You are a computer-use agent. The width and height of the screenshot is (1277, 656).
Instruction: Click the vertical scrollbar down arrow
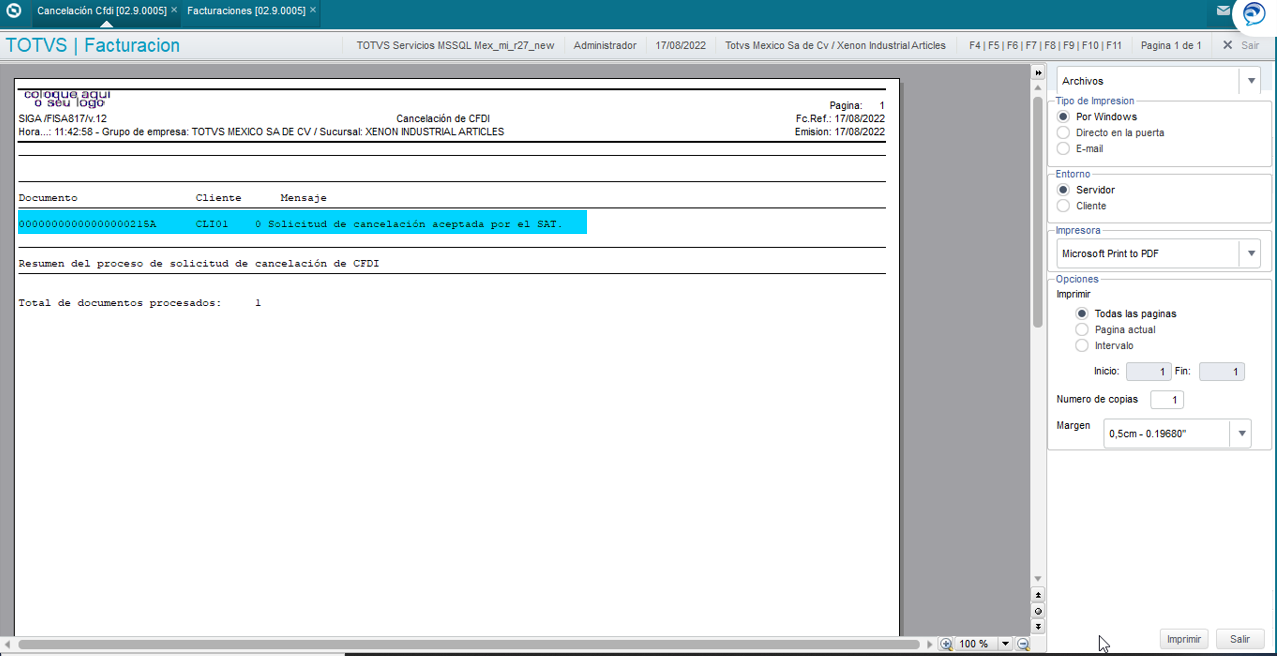click(1038, 579)
